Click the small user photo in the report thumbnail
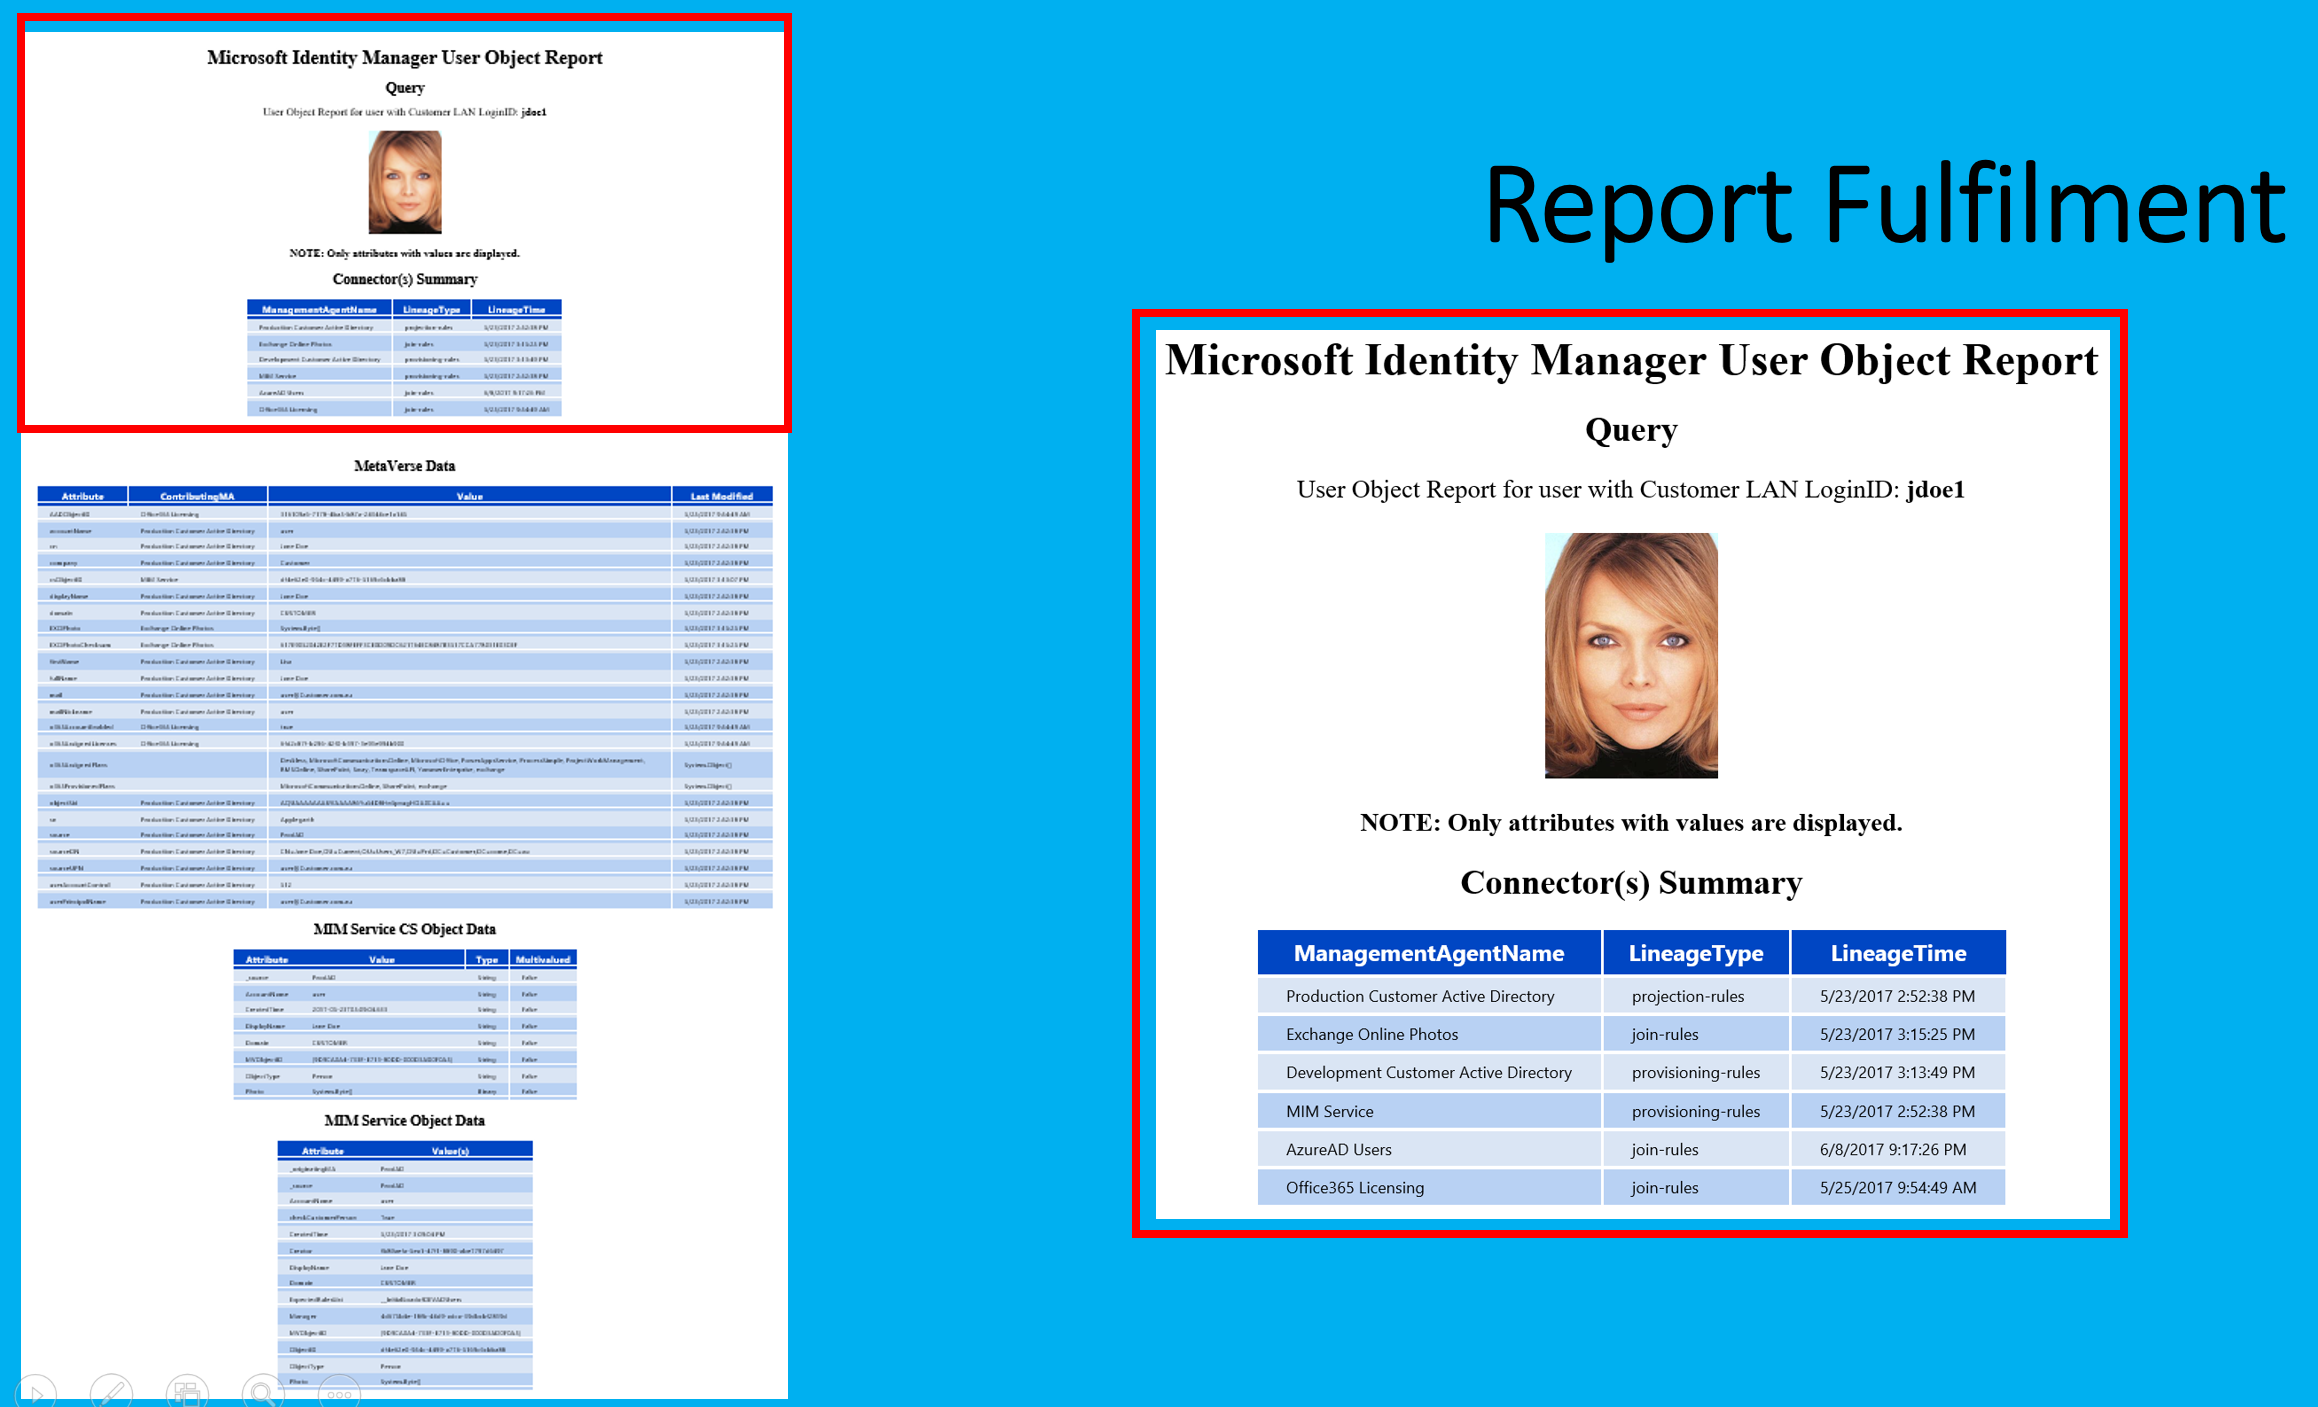The height and width of the screenshot is (1407, 2318). click(404, 182)
